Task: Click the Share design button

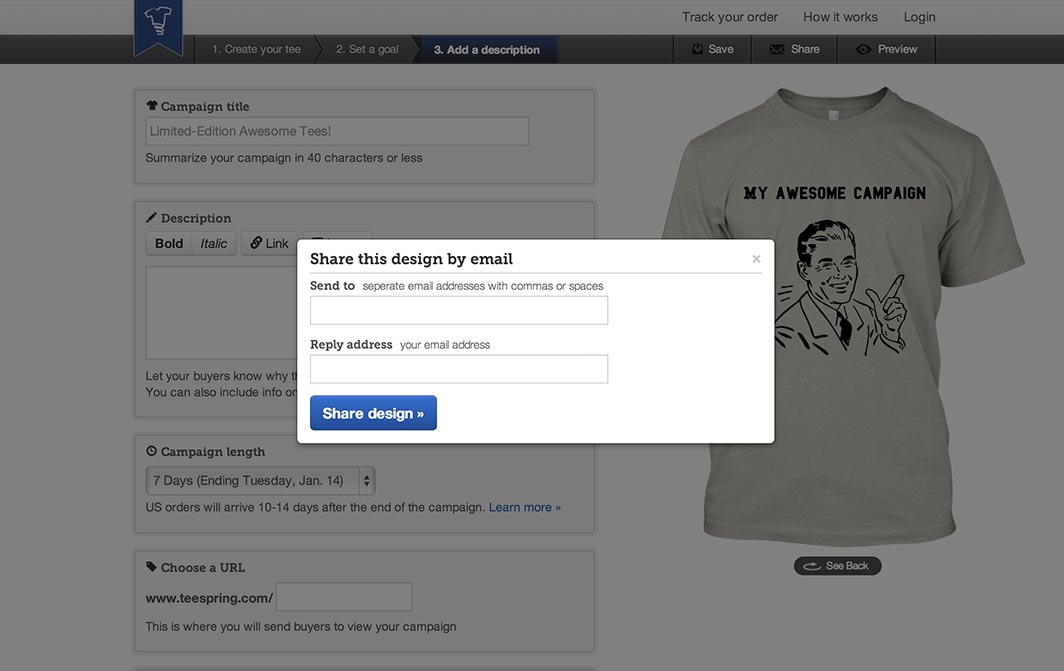Action: tap(373, 413)
